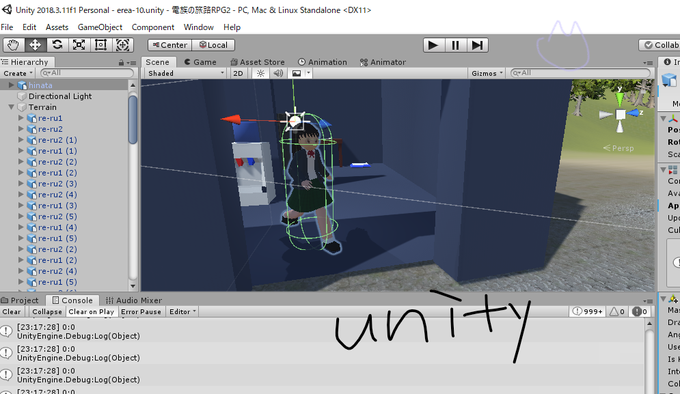Open the Edit menu
The height and width of the screenshot is (394, 680).
point(29,27)
